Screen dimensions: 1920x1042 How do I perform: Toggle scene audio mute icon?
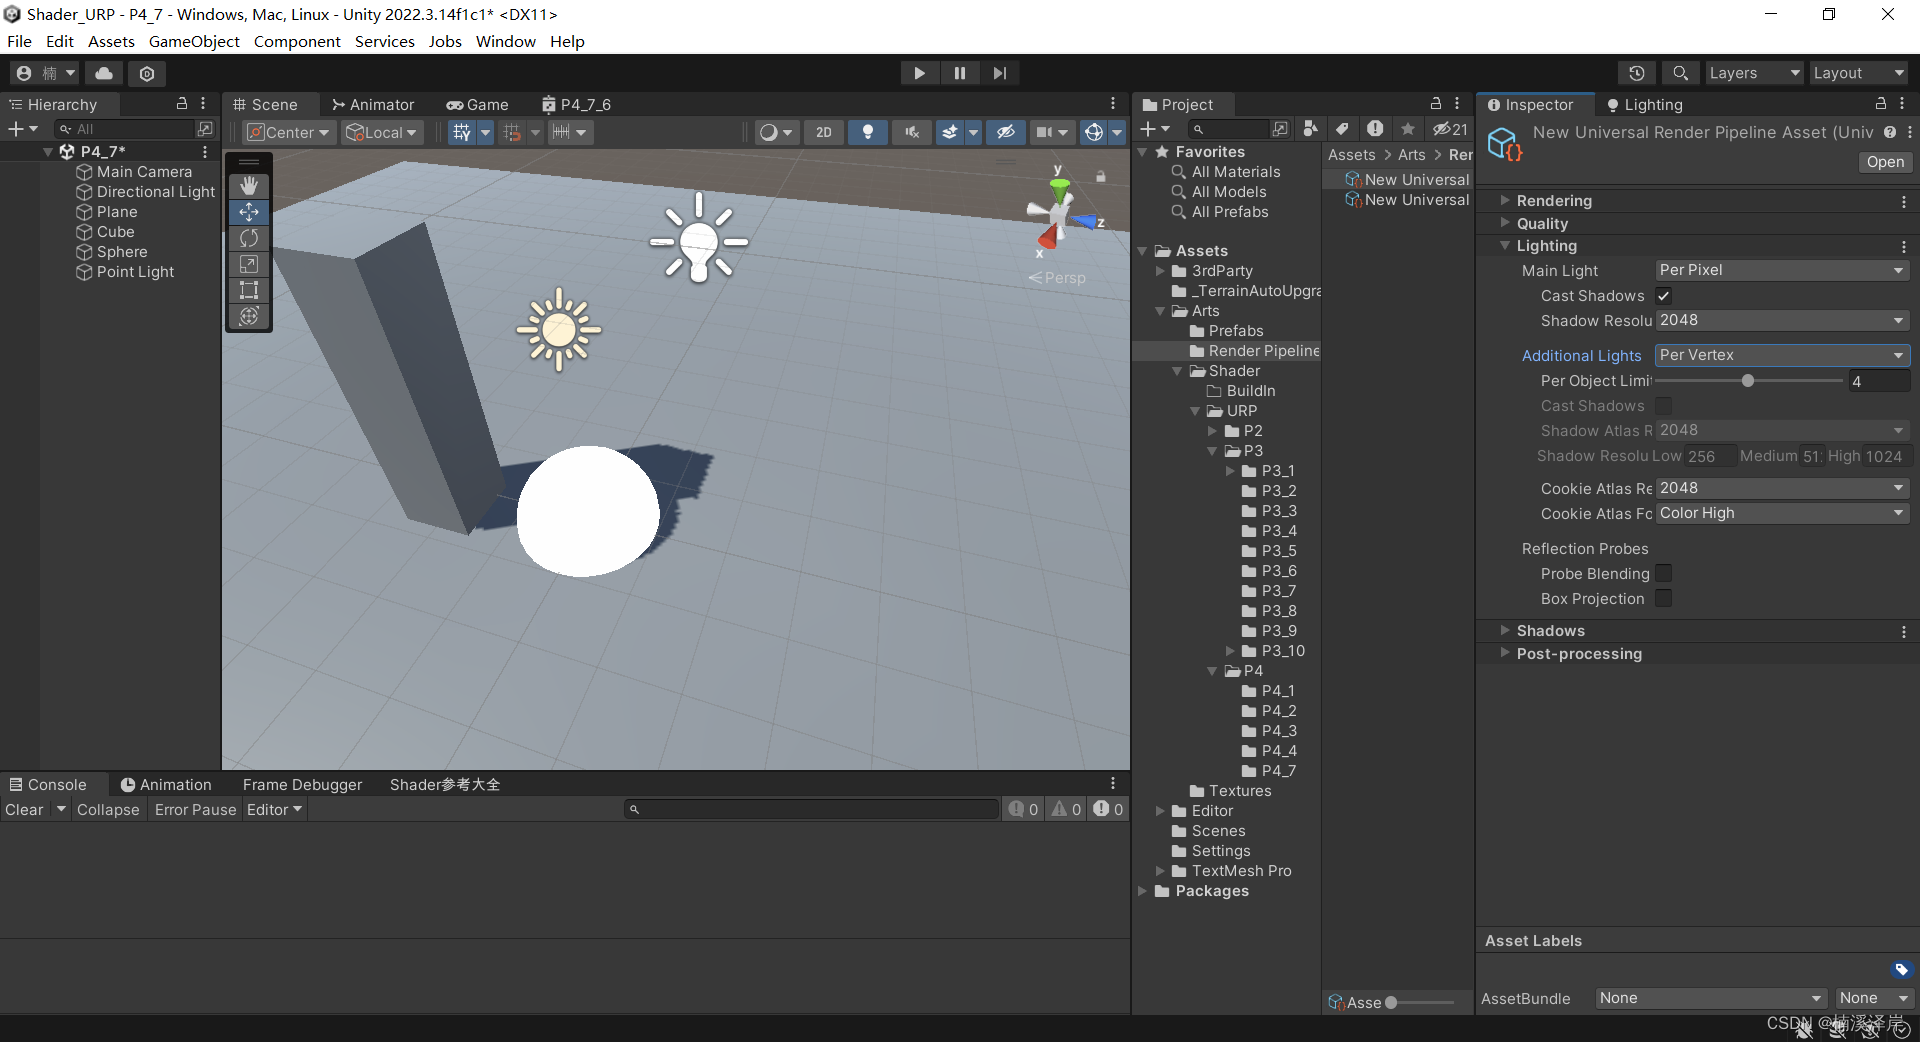912,132
